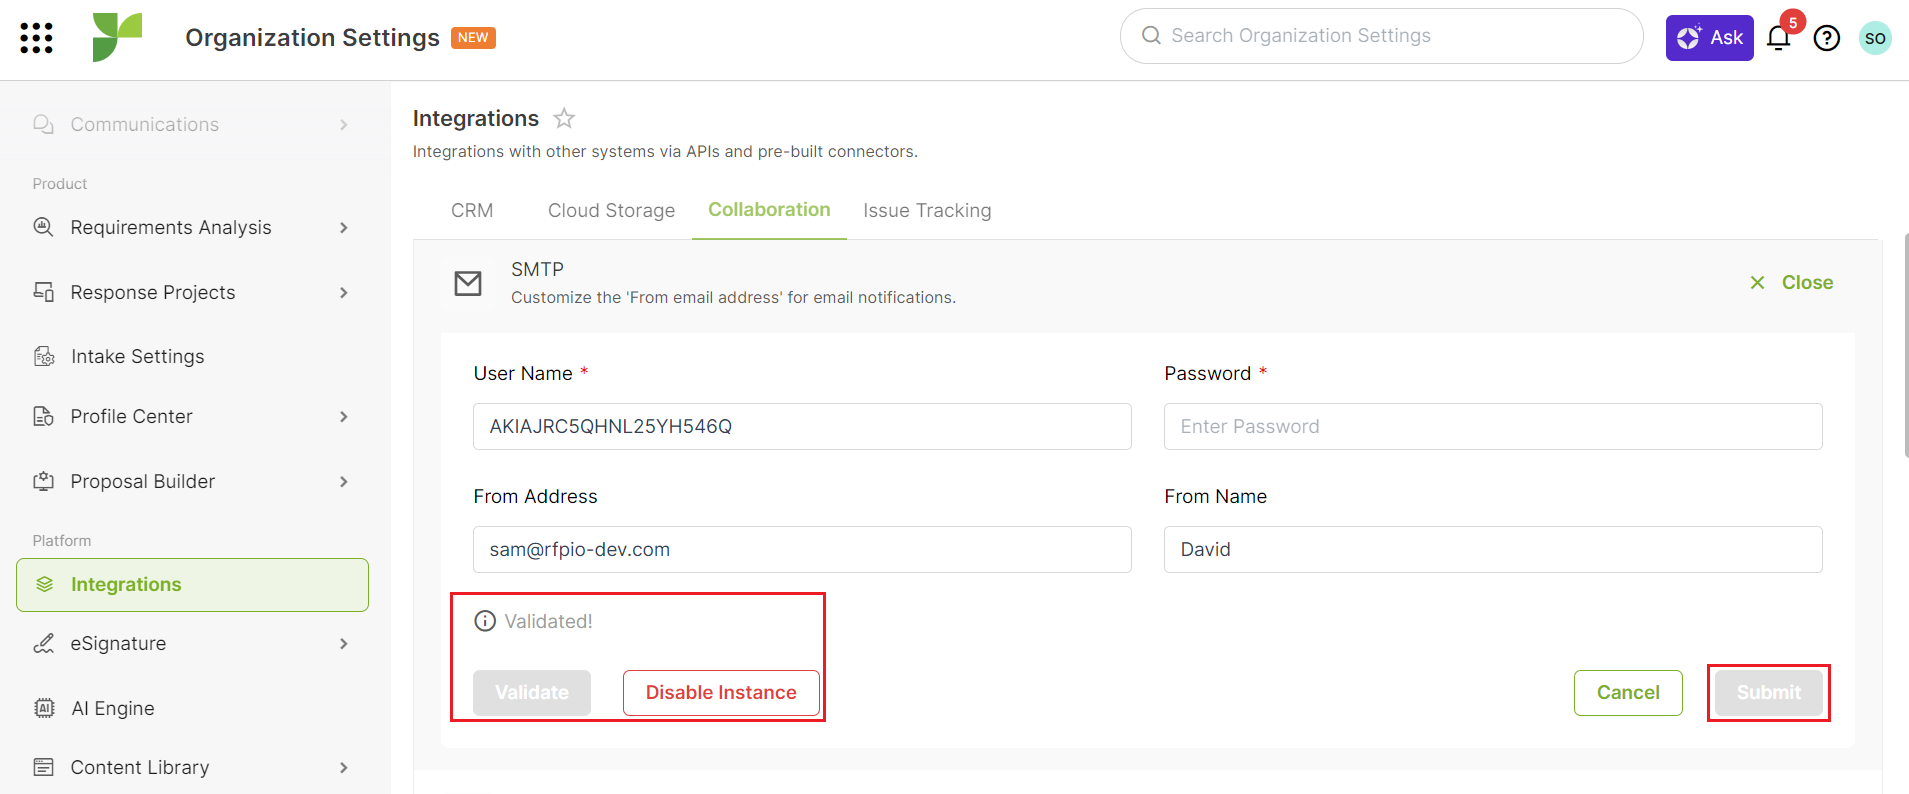Close the SMTP configuration panel
Image resolution: width=1909 pixels, height=794 pixels.
(x=1792, y=283)
